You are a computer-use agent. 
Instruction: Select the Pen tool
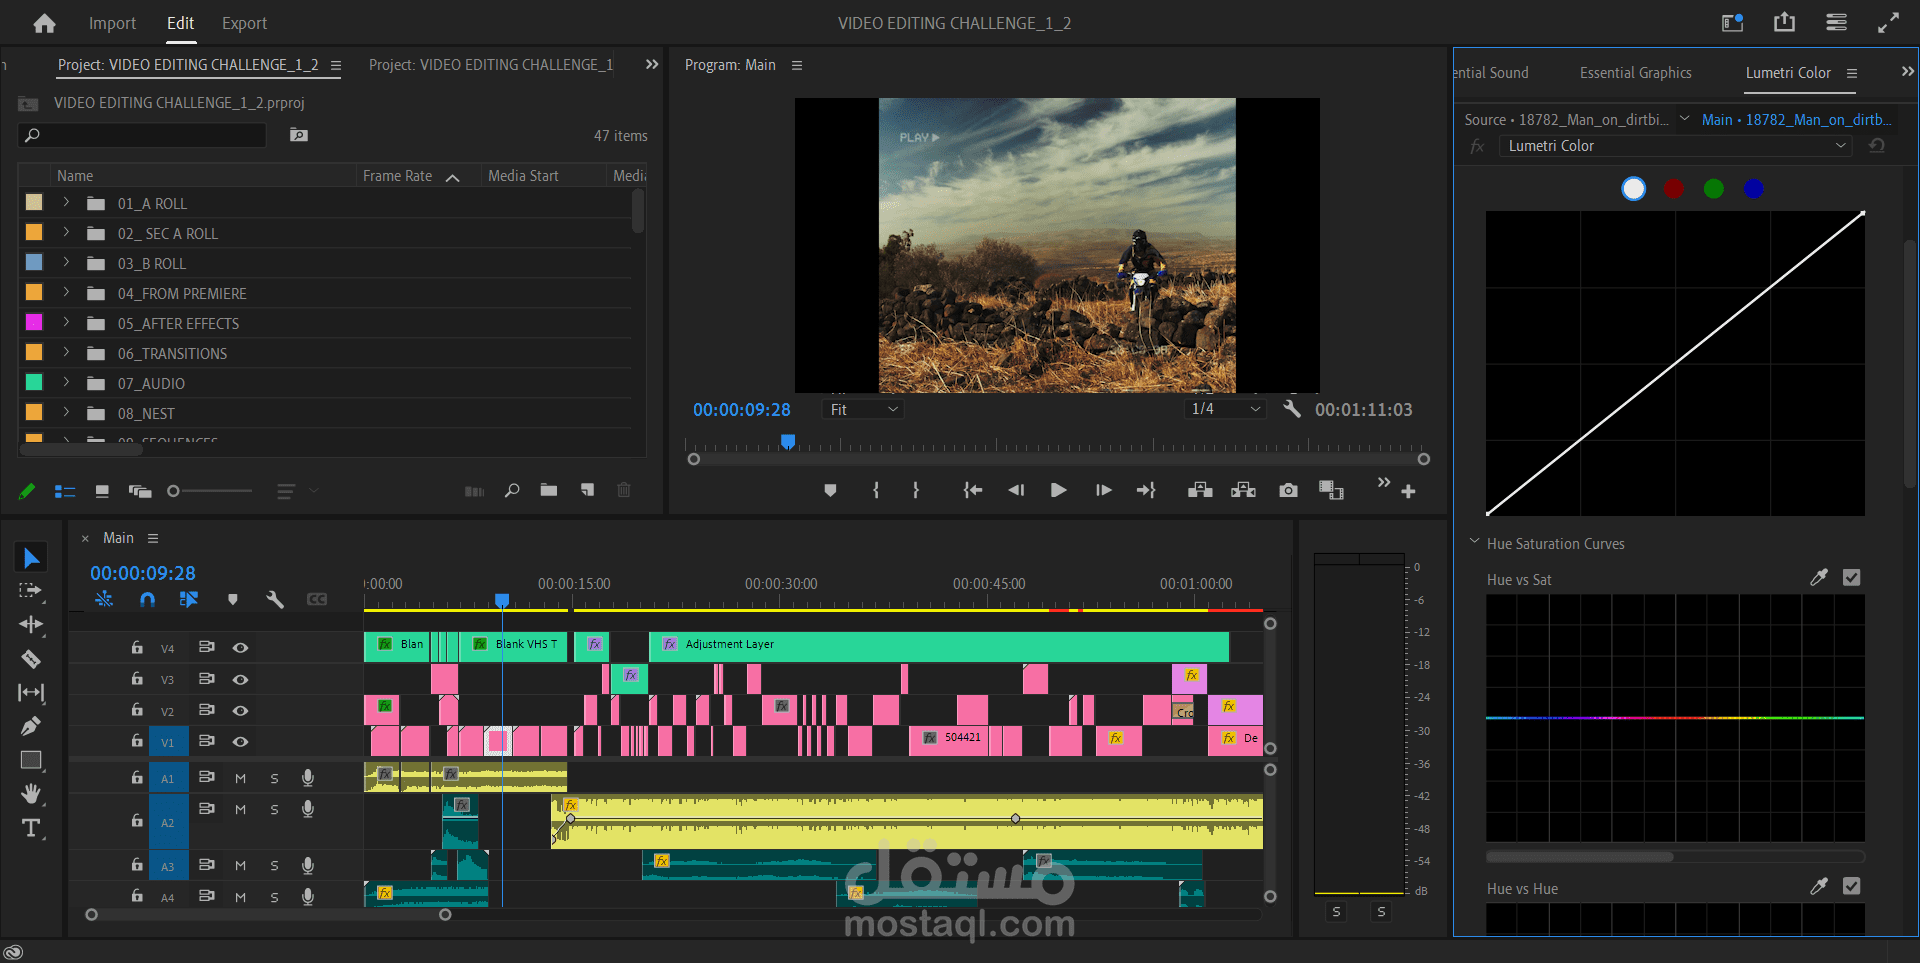[x=31, y=726]
